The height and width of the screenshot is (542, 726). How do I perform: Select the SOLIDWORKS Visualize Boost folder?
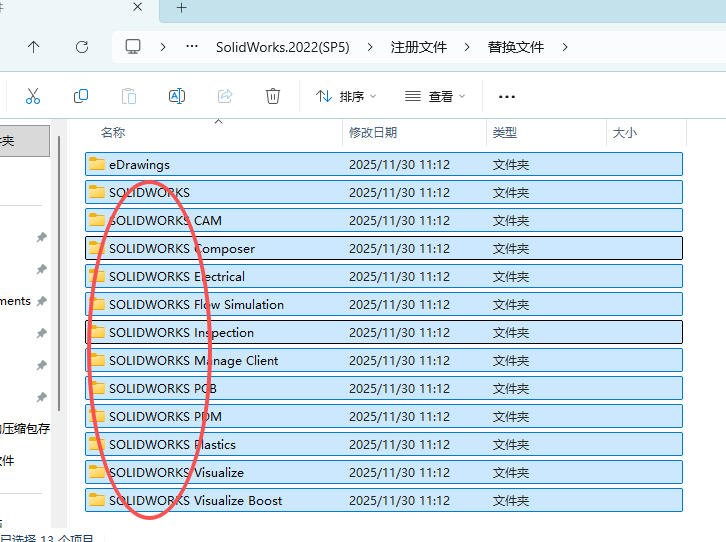click(384, 500)
